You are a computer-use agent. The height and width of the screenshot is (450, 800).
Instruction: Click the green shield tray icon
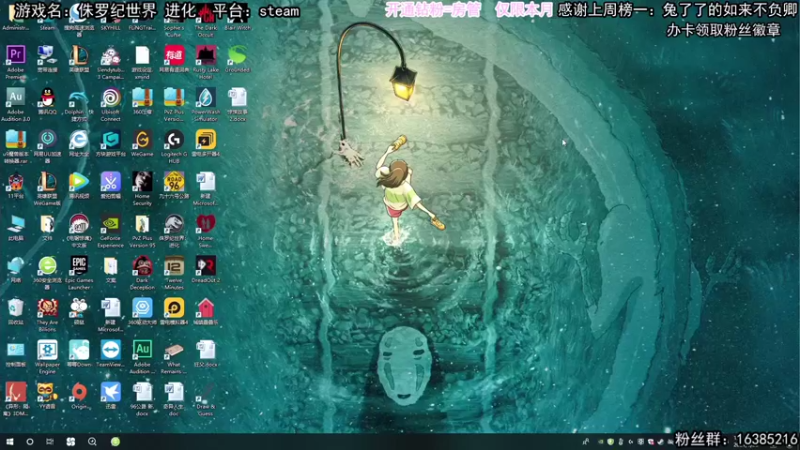coord(610,441)
